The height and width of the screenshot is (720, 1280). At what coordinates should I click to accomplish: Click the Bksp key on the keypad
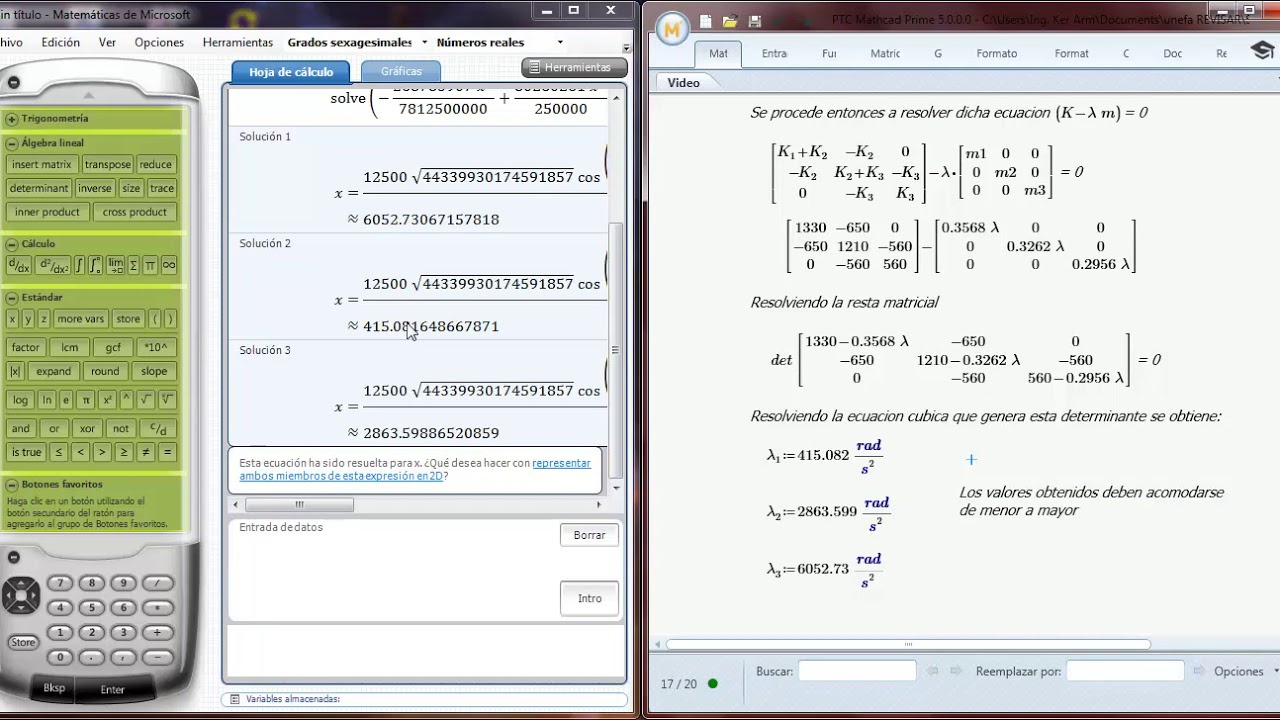click(x=54, y=688)
